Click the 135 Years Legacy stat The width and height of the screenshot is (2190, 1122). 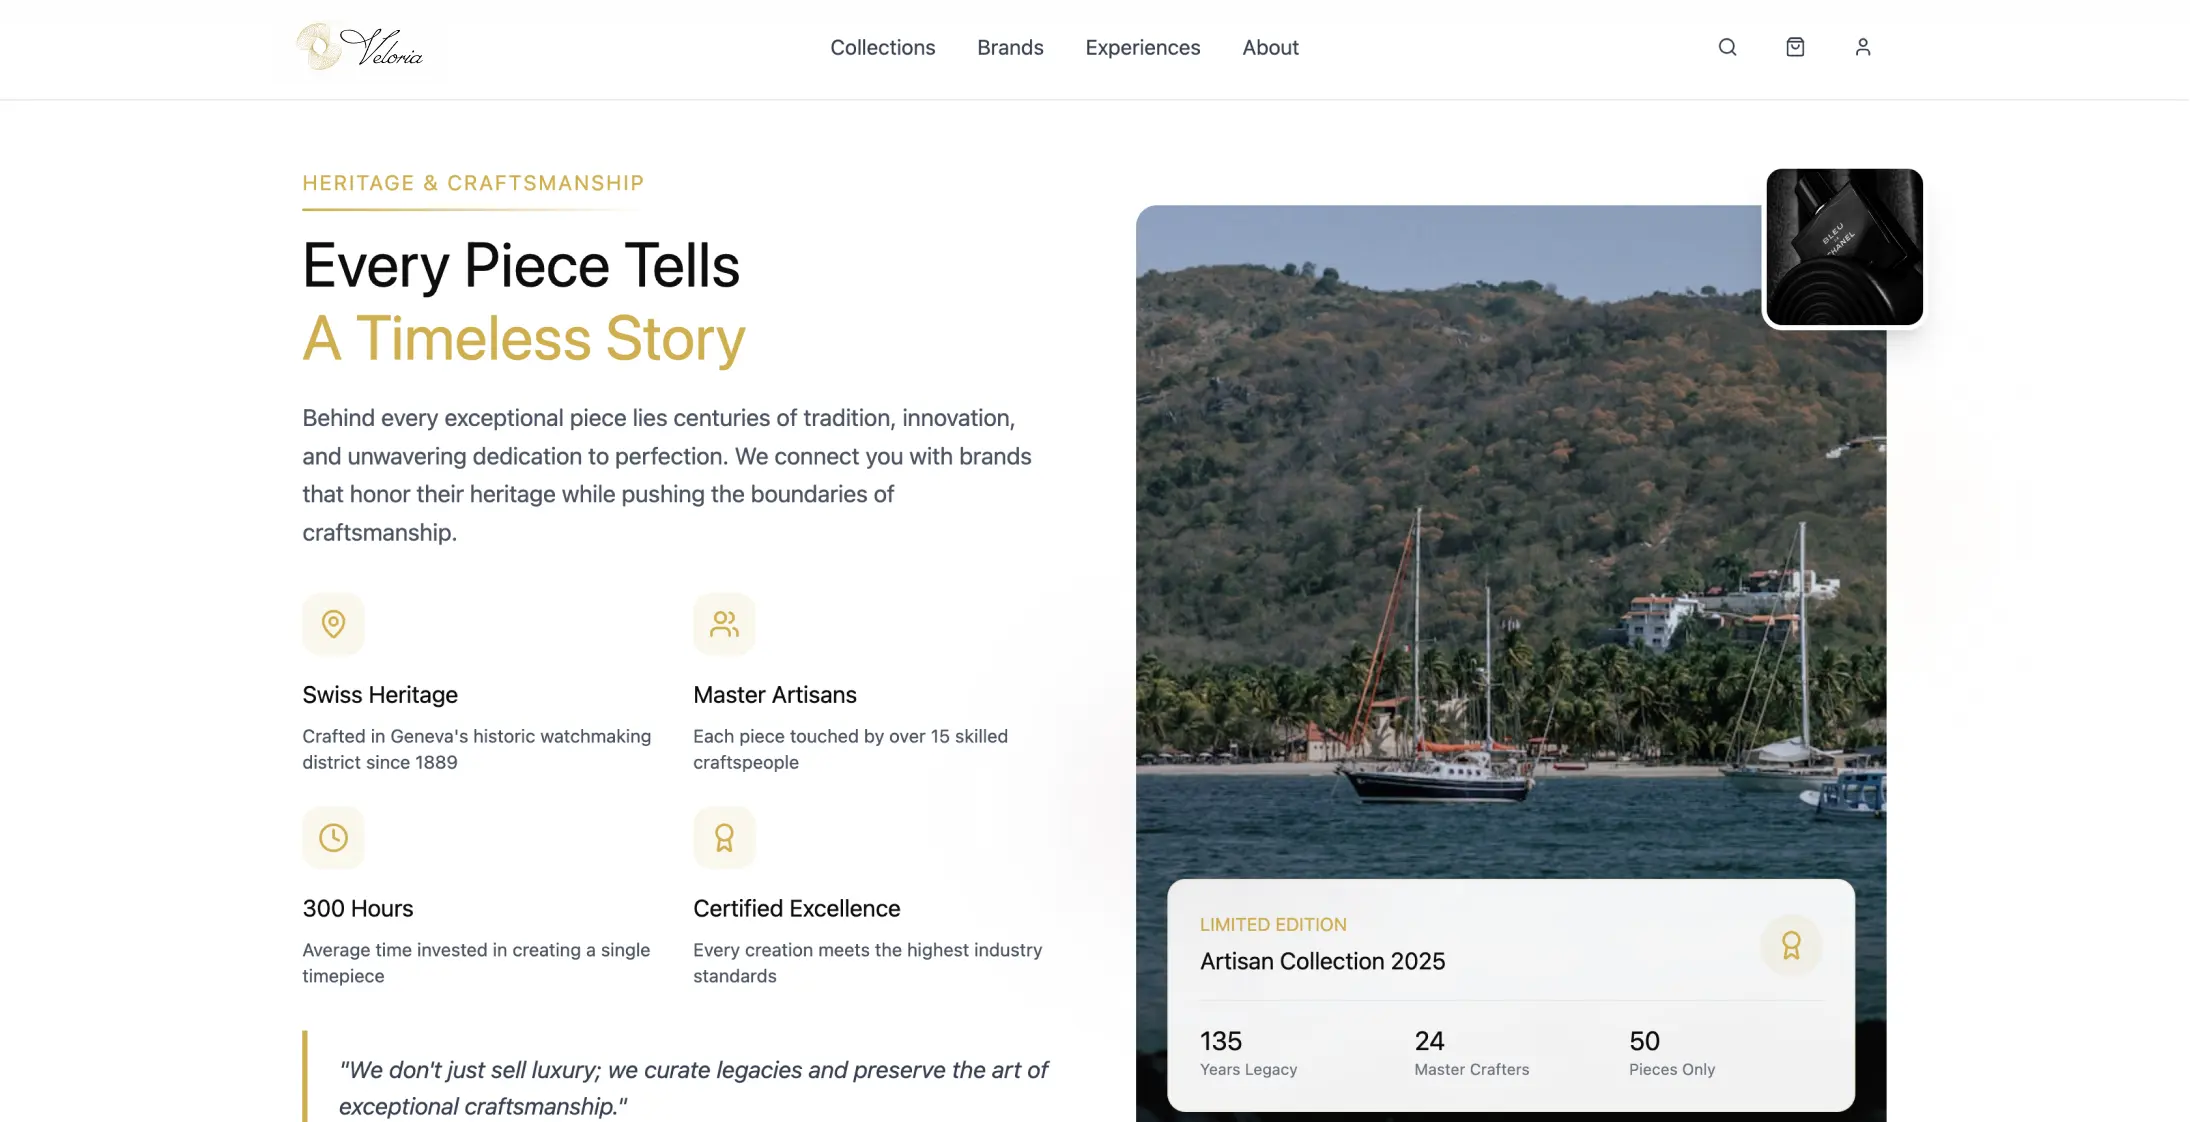pyautogui.click(x=1248, y=1053)
